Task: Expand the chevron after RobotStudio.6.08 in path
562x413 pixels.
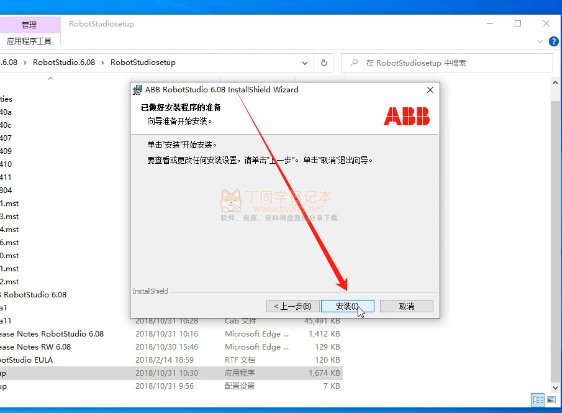Action: (x=103, y=63)
